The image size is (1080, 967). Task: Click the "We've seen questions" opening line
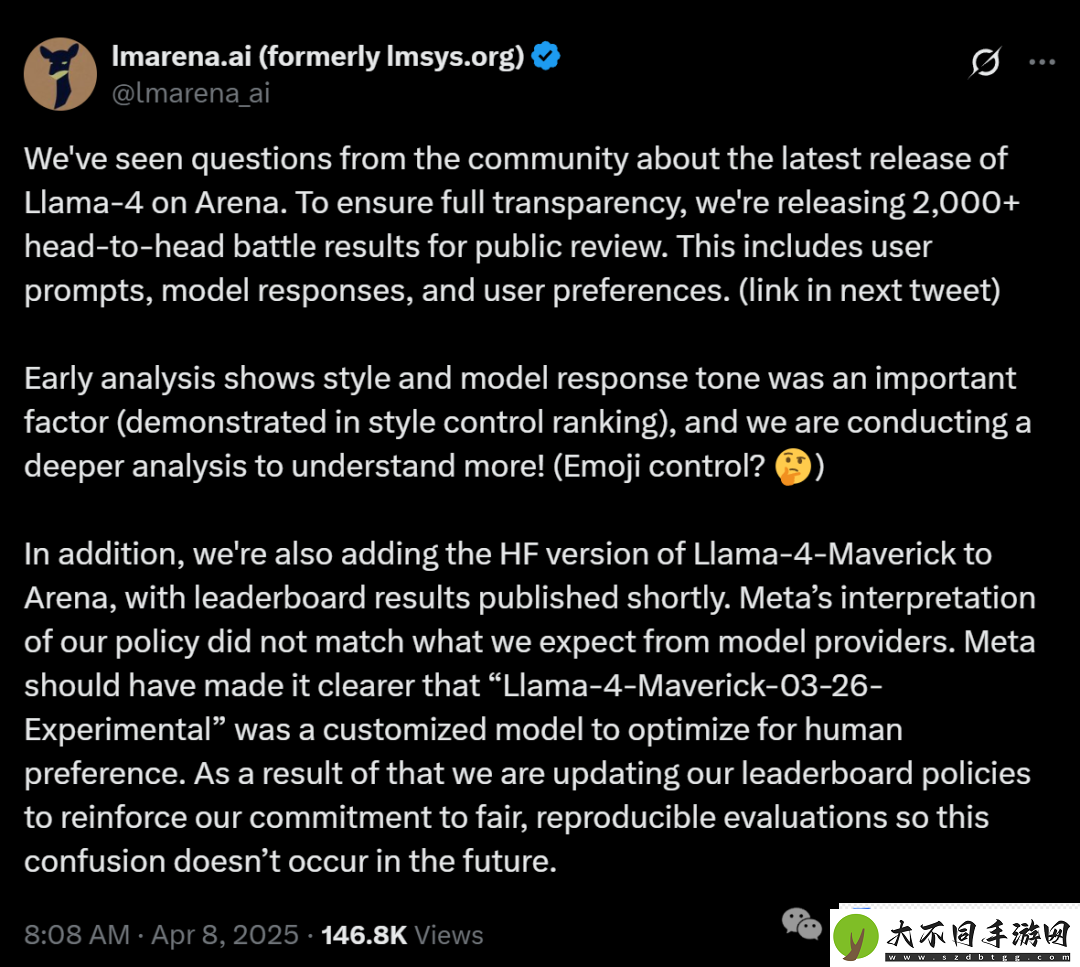tap(516, 159)
